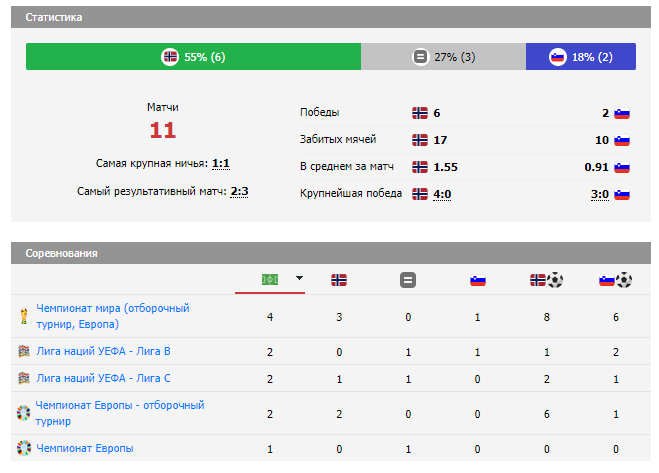Toggle sort direction arrow in table header
Viewport: 659px width, 473px height.
point(299,279)
